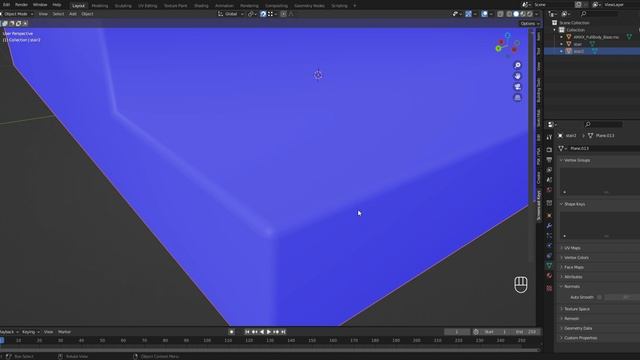Screen dimensions: 640x360
Task: Open the Material properties tab icon
Action: coord(549,276)
